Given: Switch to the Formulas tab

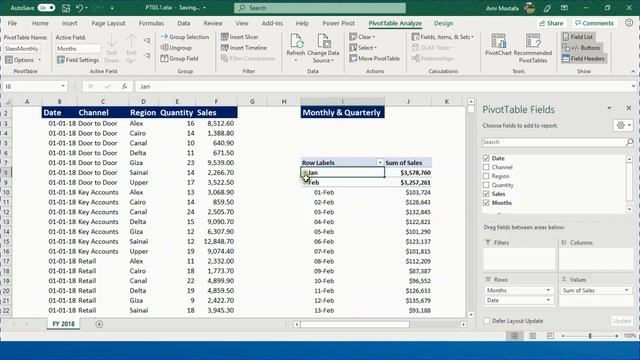Looking at the screenshot, I should 151,23.
